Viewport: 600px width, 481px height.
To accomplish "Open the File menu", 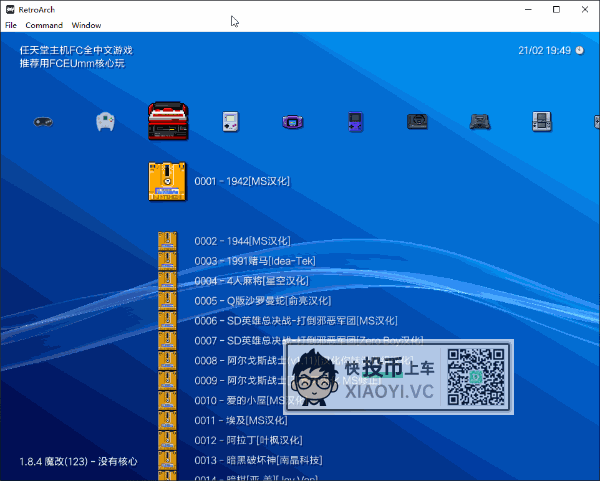I will tap(11, 24).
